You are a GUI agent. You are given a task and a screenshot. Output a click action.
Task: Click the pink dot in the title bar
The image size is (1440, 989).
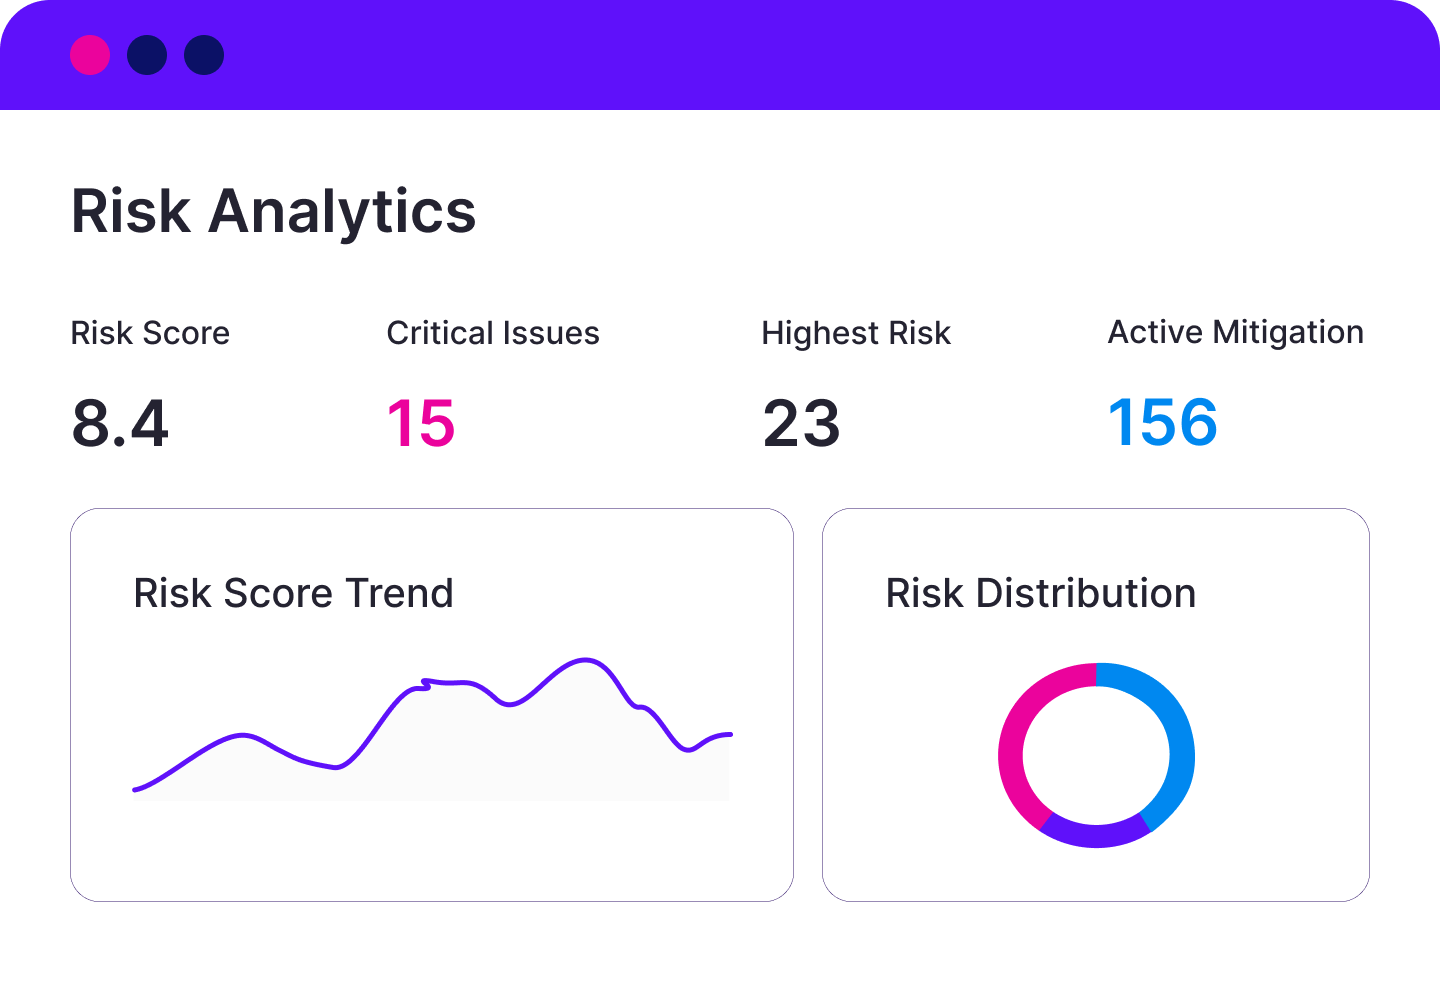[90, 55]
